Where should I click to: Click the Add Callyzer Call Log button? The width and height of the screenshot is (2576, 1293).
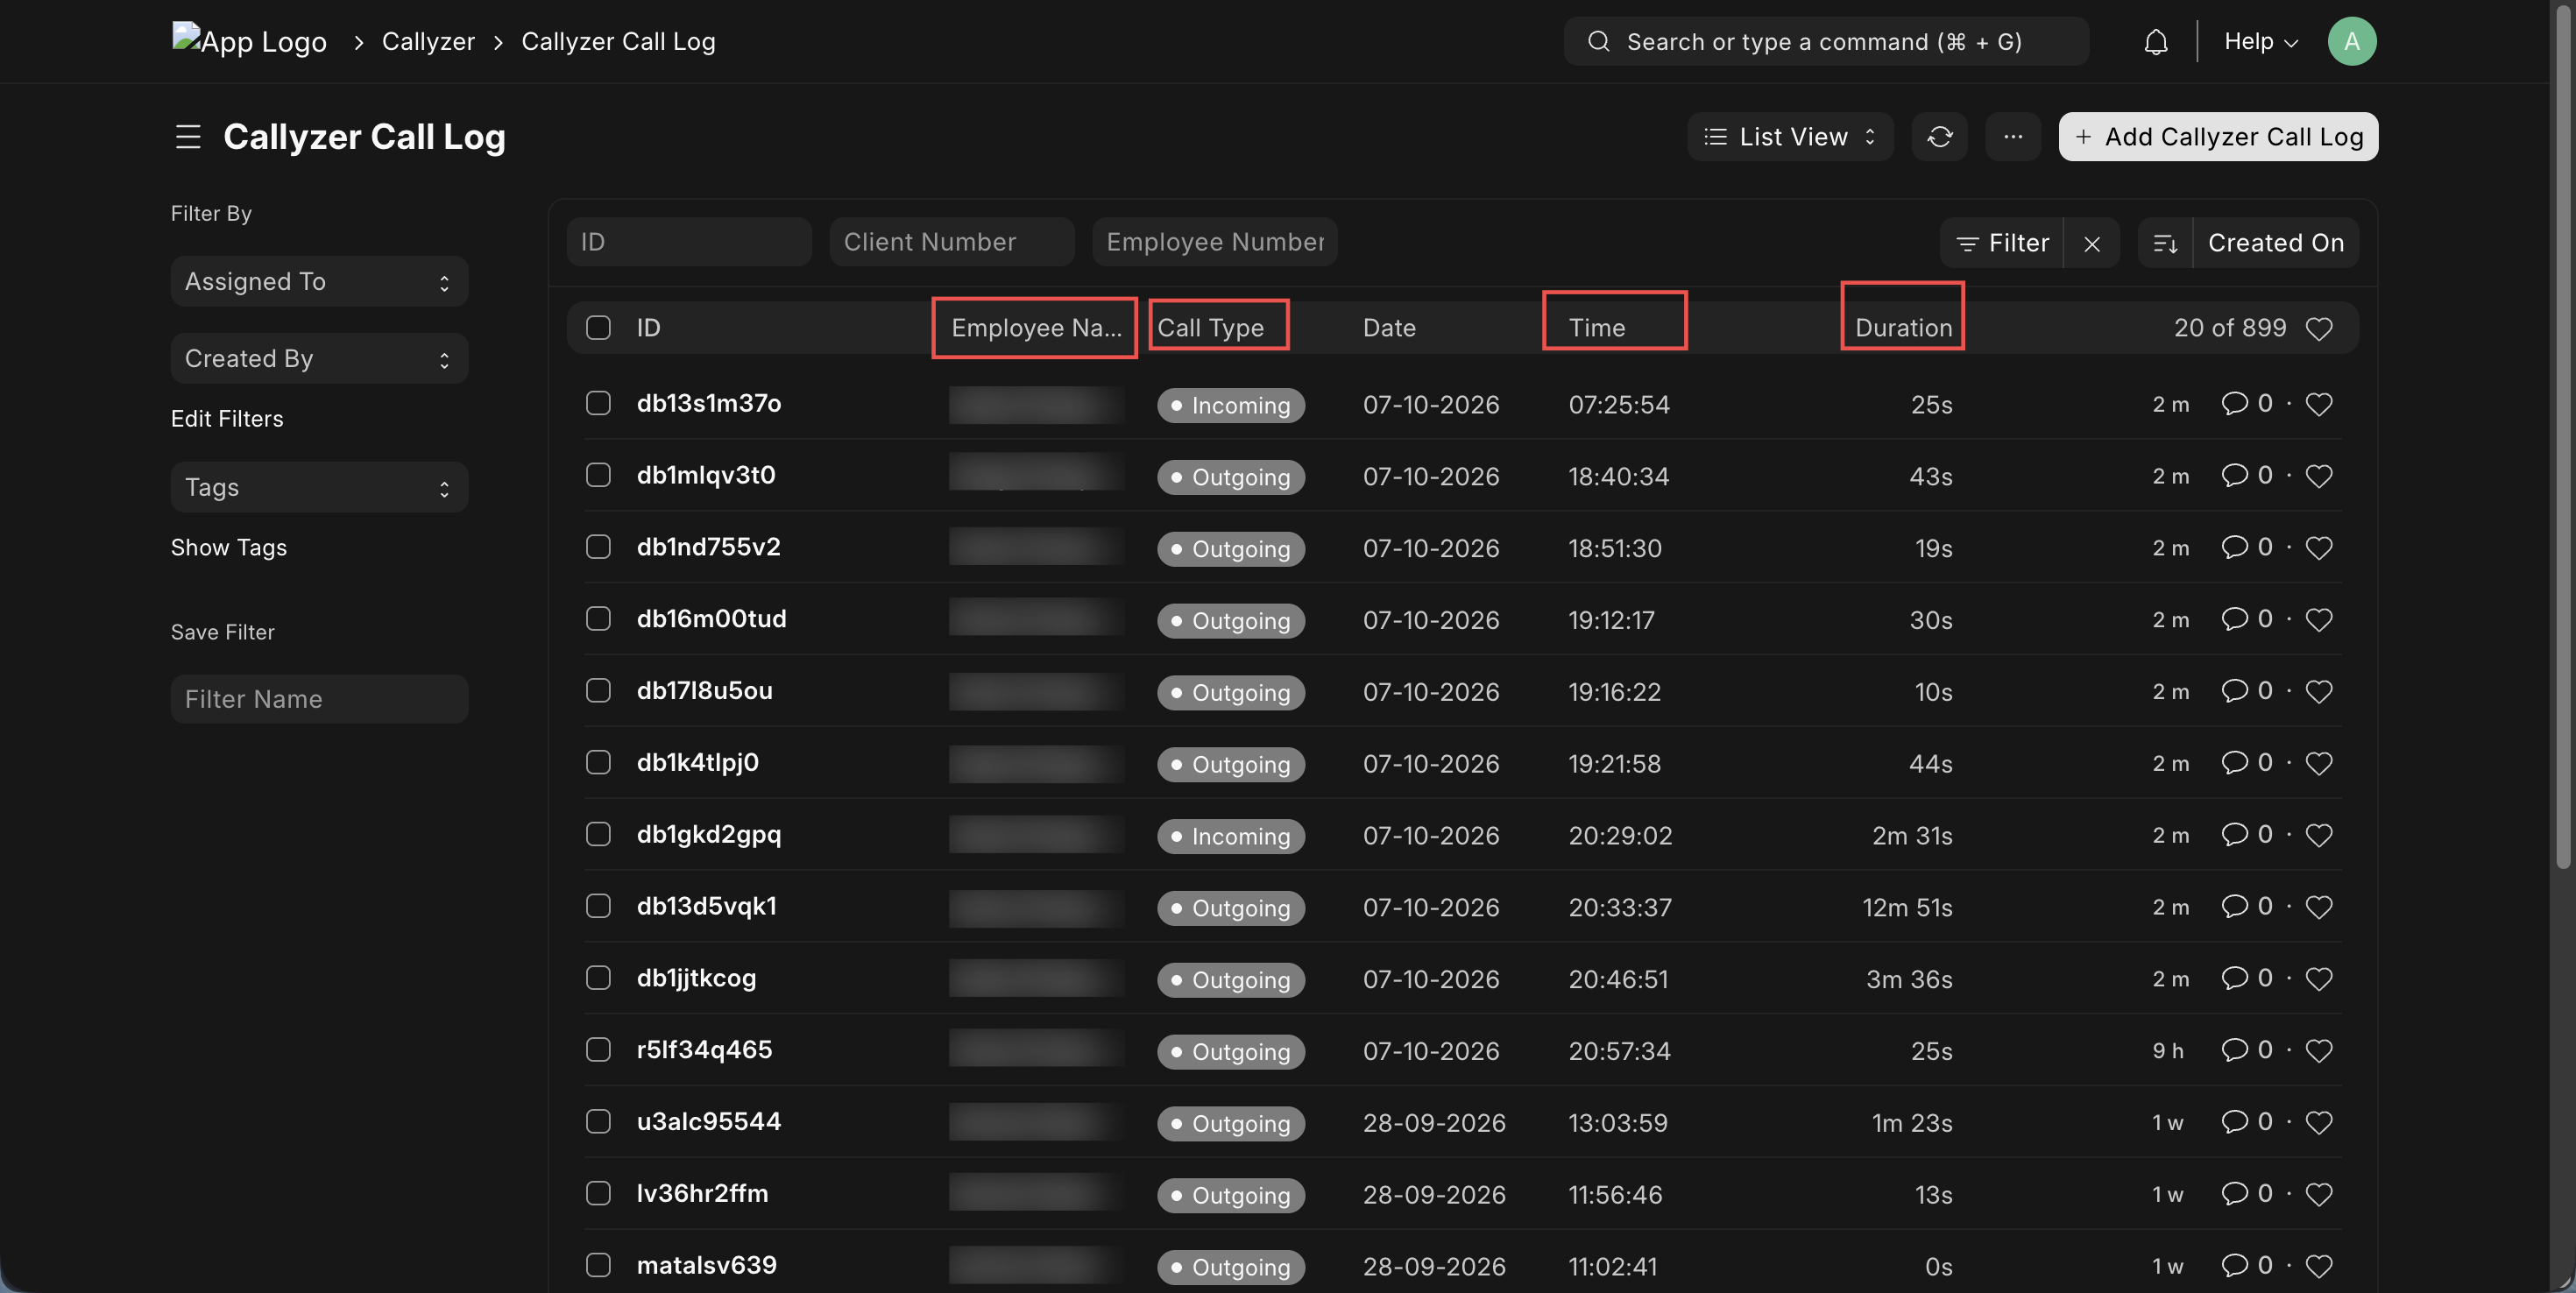(2218, 137)
